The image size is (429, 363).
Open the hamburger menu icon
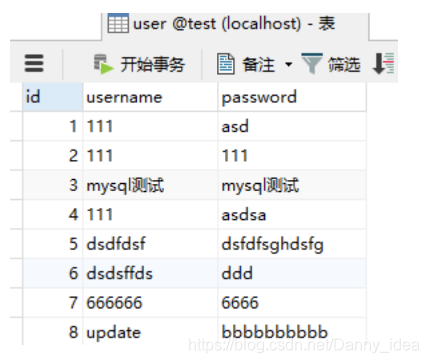click(x=34, y=63)
